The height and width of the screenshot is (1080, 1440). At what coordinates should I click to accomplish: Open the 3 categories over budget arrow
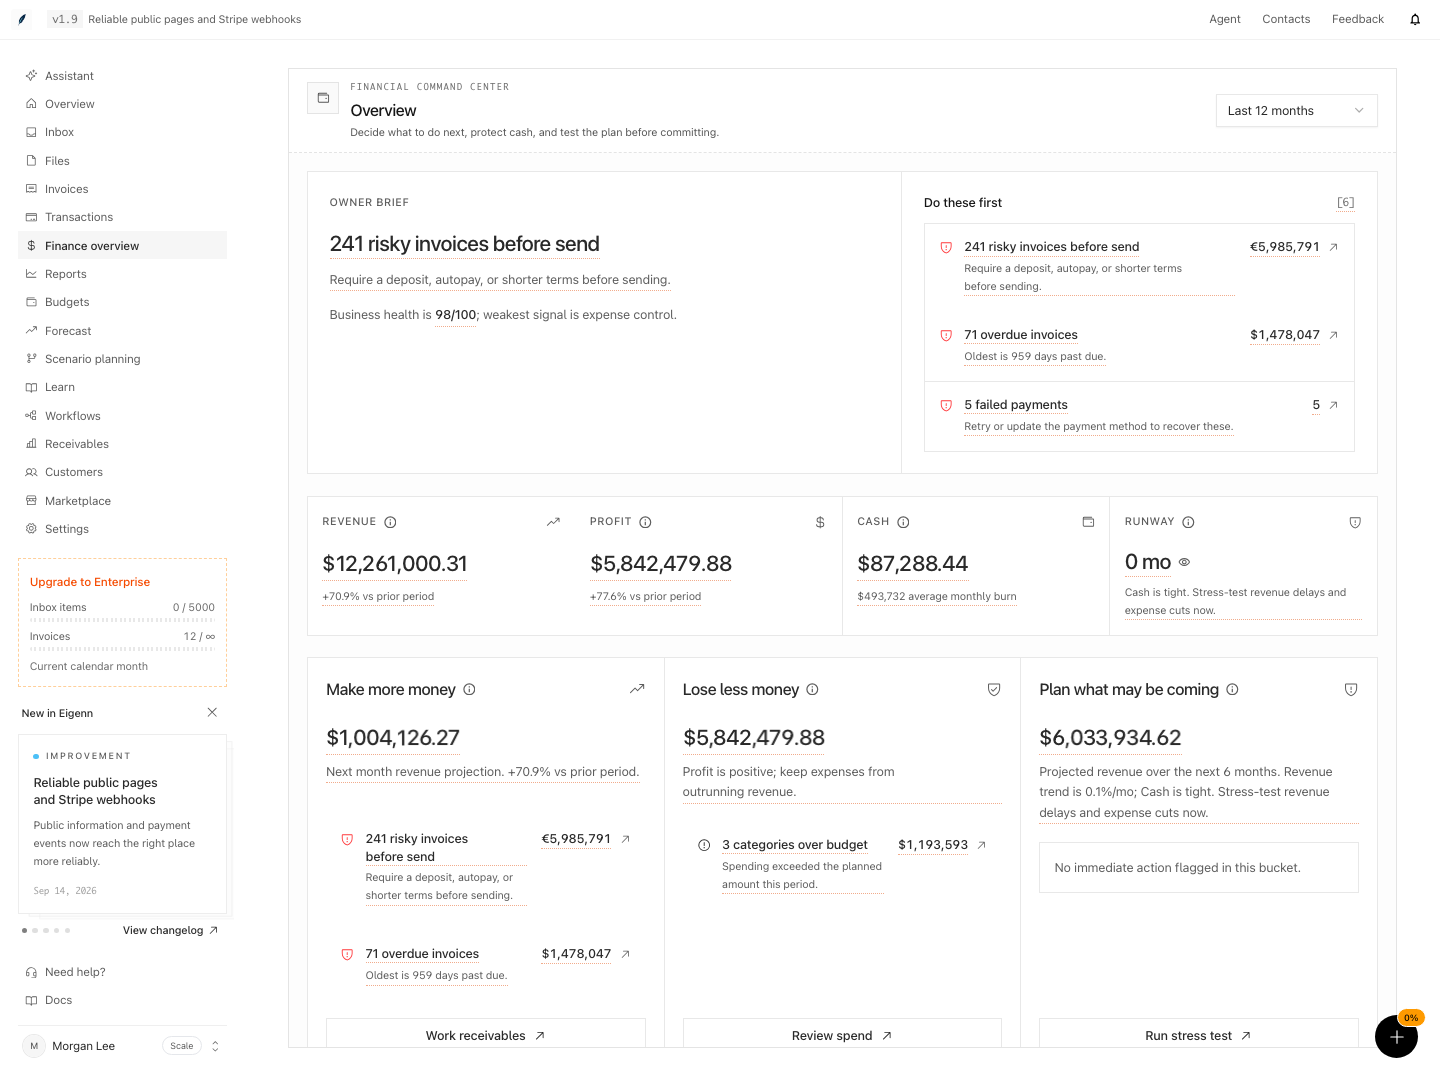[982, 845]
